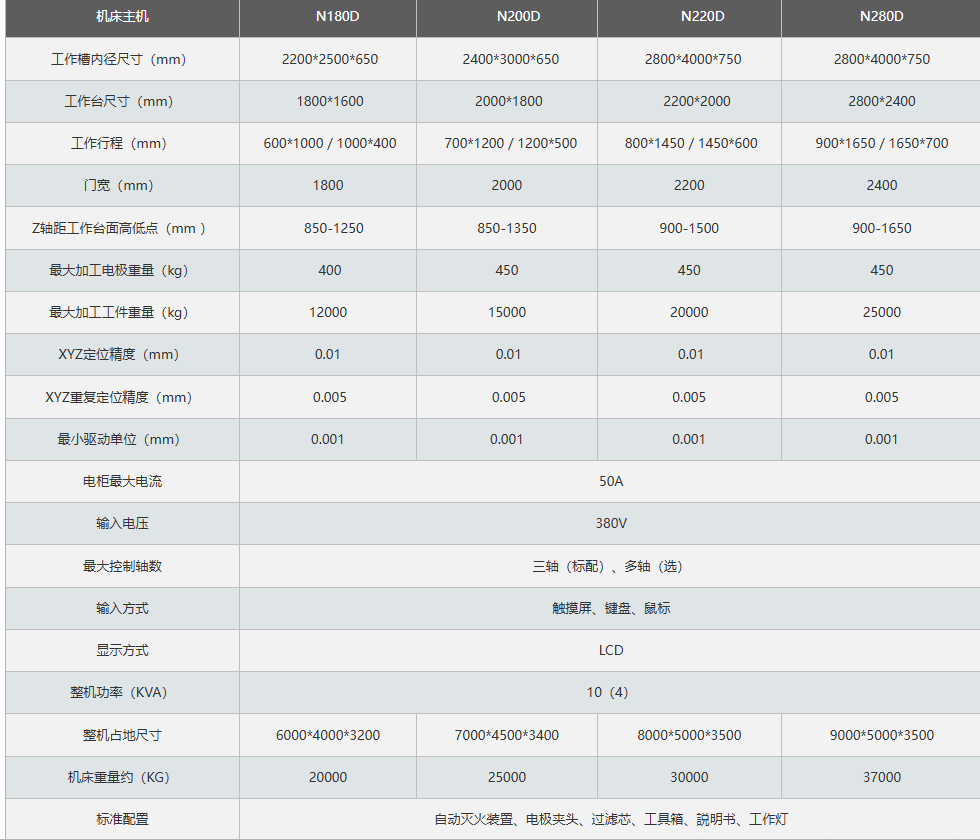Select the 标准配置 row label
The width and height of the screenshot is (980, 840).
tap(122, 819)
